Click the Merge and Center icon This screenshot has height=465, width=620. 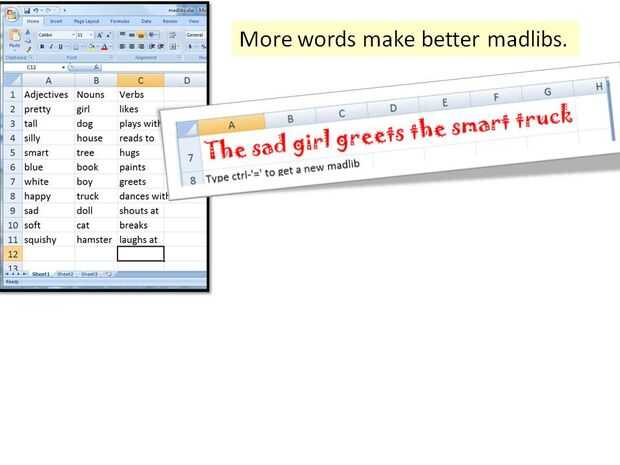(173, 47)
